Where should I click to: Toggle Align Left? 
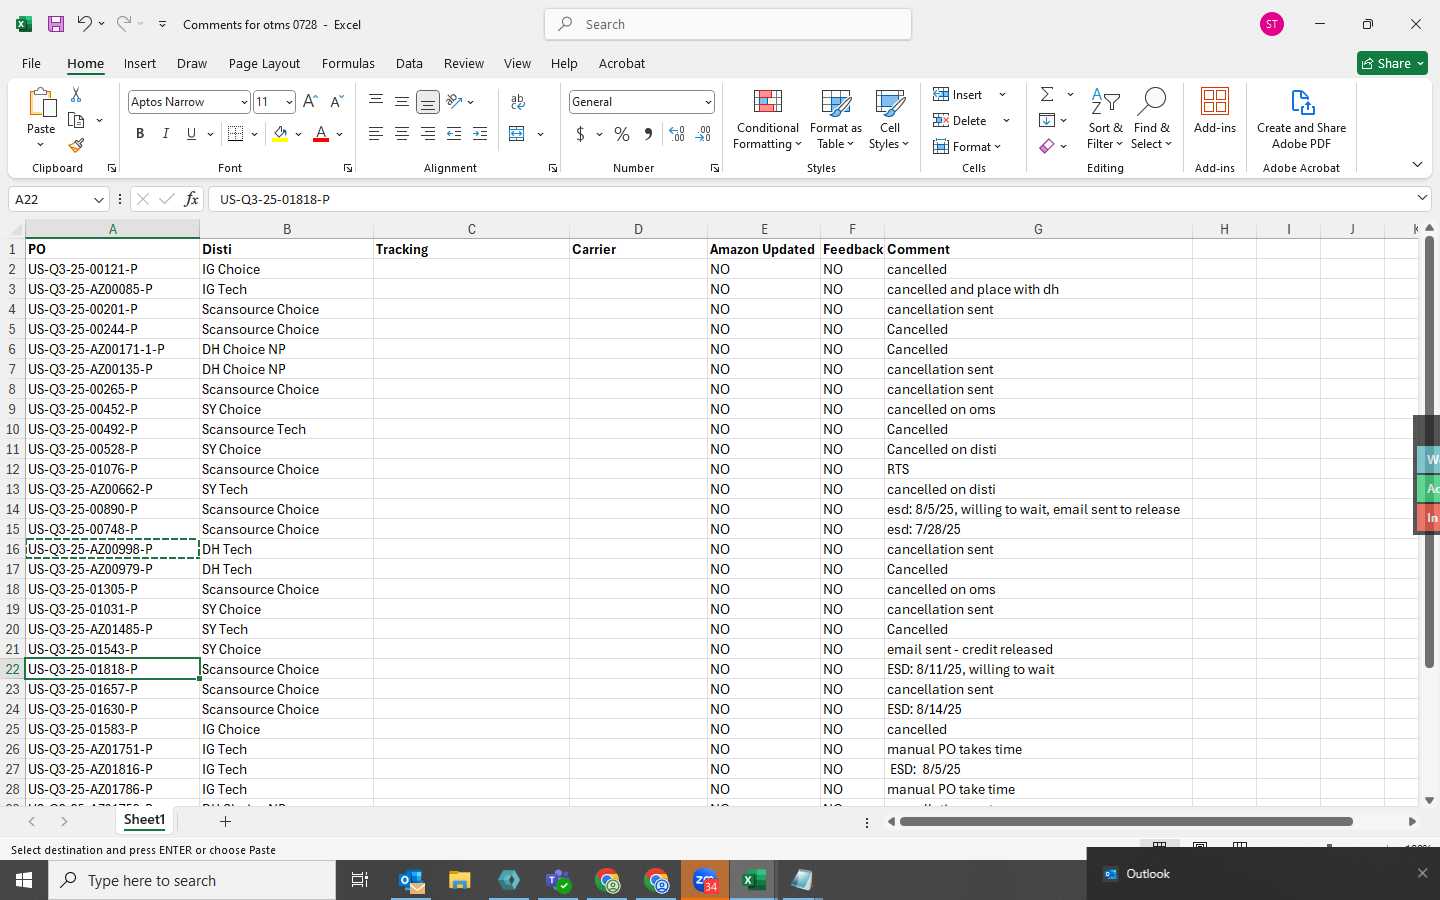(x=376, y=134)
